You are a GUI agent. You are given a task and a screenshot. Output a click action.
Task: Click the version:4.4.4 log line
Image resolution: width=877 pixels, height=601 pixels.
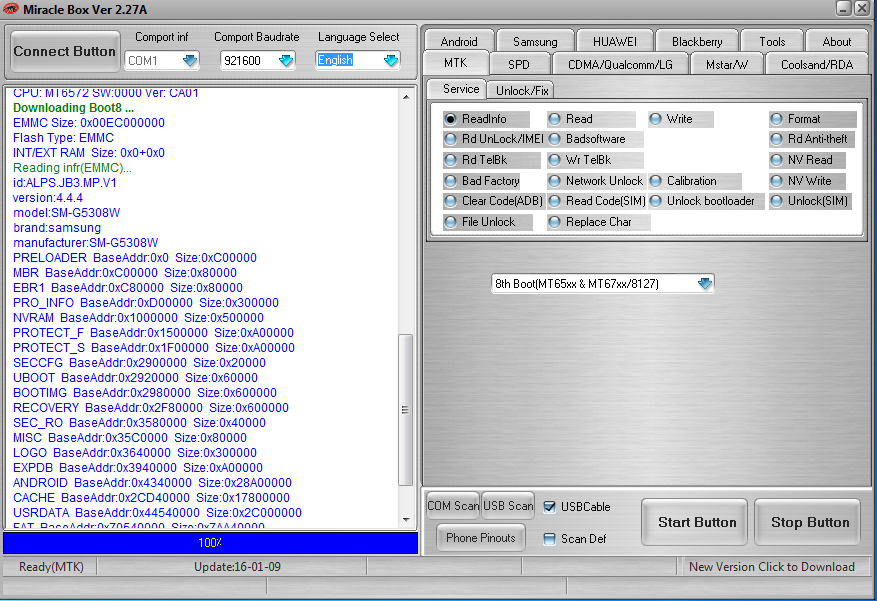[48, 198]
